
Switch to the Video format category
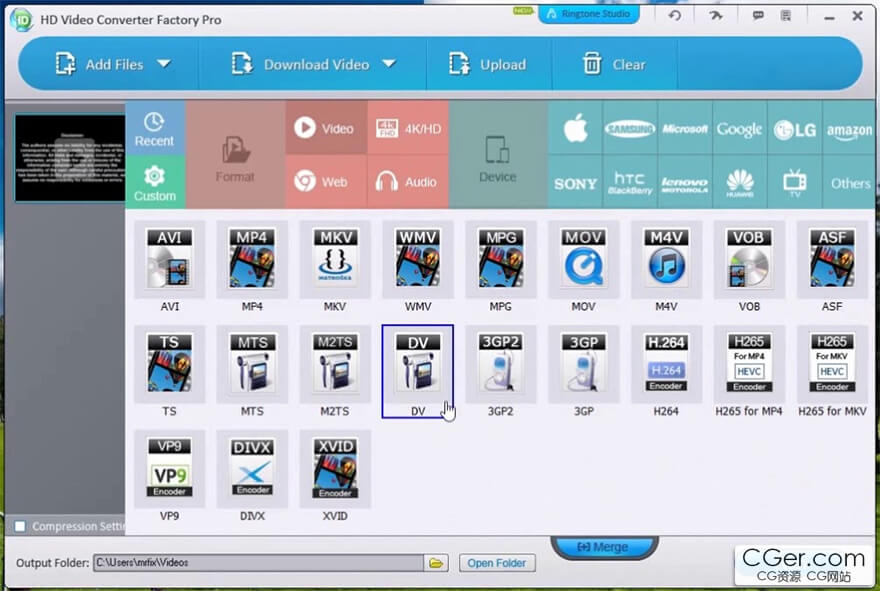click(x=326, y=128)
